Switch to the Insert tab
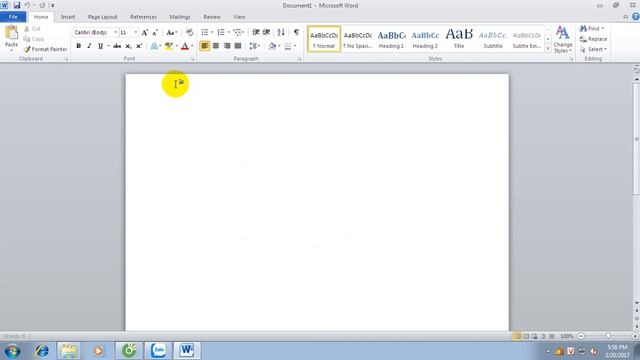Image resolution: width=640 pixels, height=360 pixels. [x=68, y=17]
